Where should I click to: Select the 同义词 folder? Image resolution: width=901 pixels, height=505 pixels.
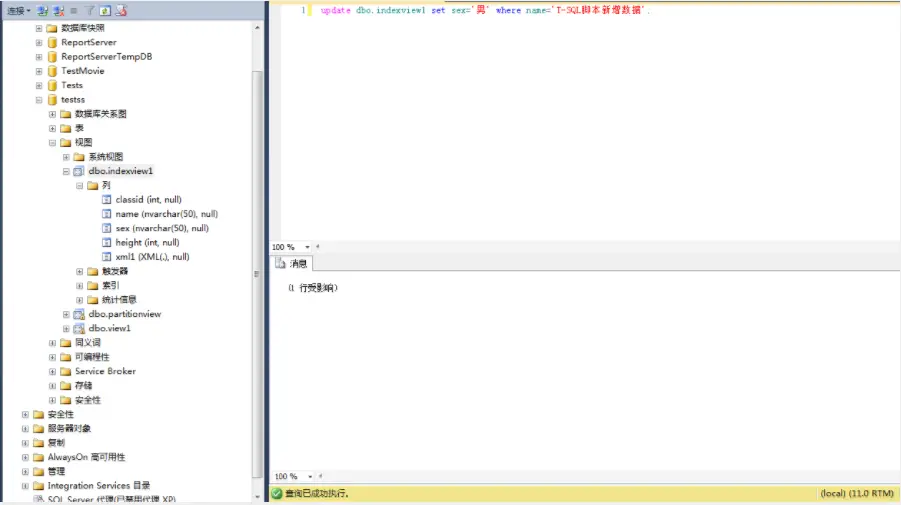point(88,342)
